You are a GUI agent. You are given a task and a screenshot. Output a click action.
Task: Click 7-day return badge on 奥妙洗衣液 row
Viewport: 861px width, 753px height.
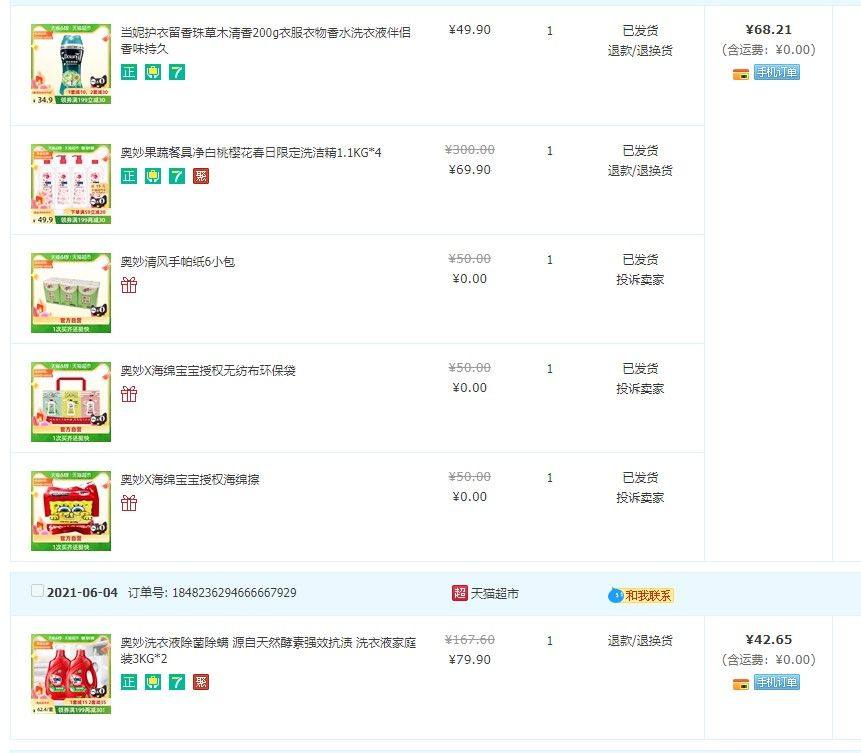(177, 682)
